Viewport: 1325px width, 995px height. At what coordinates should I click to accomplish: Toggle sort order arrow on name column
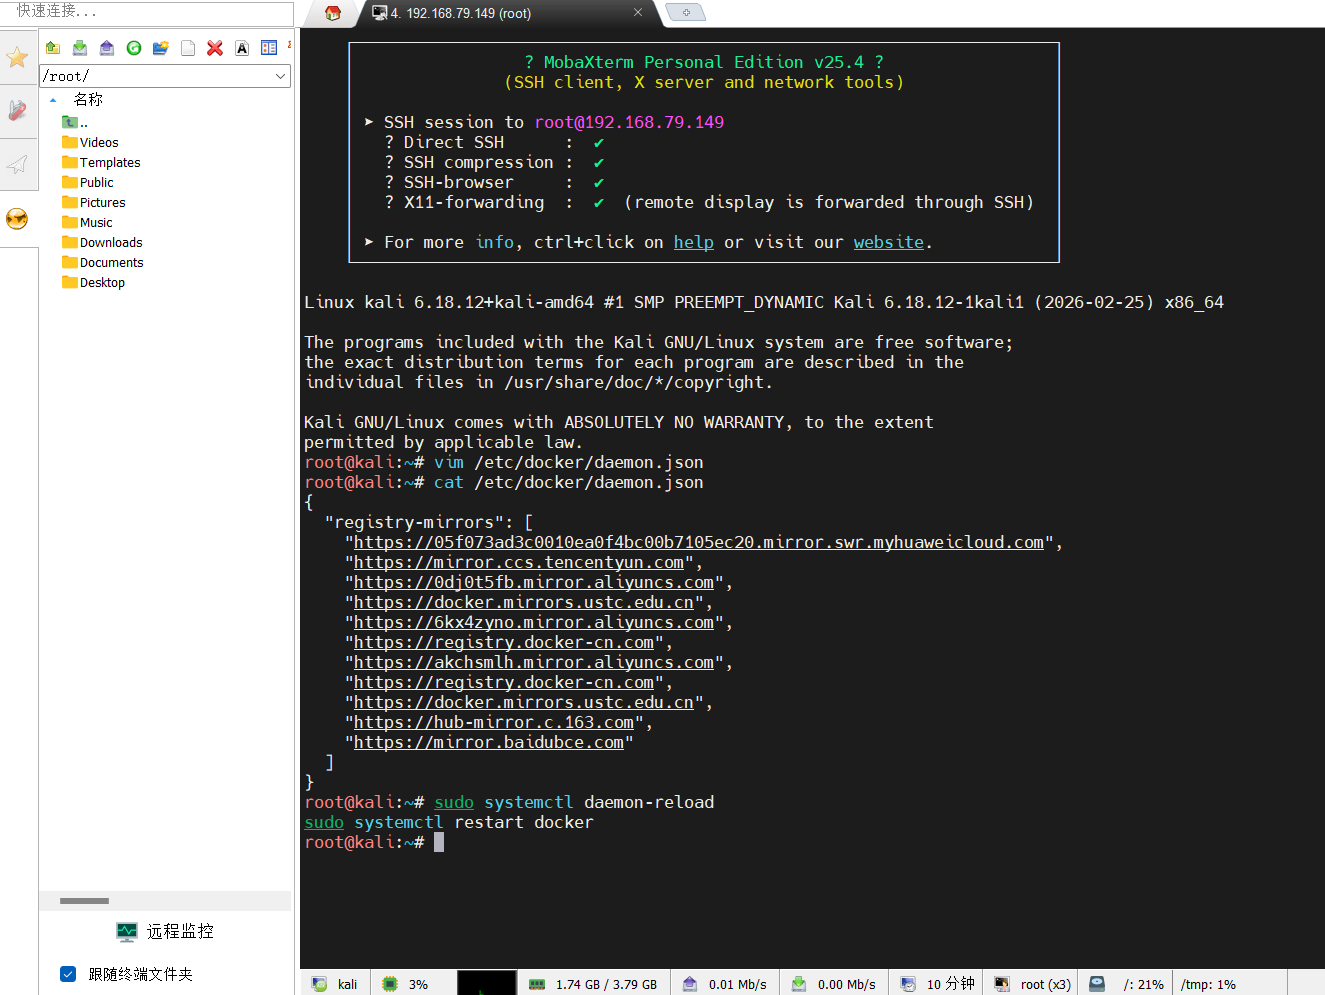tap(53, 100)
